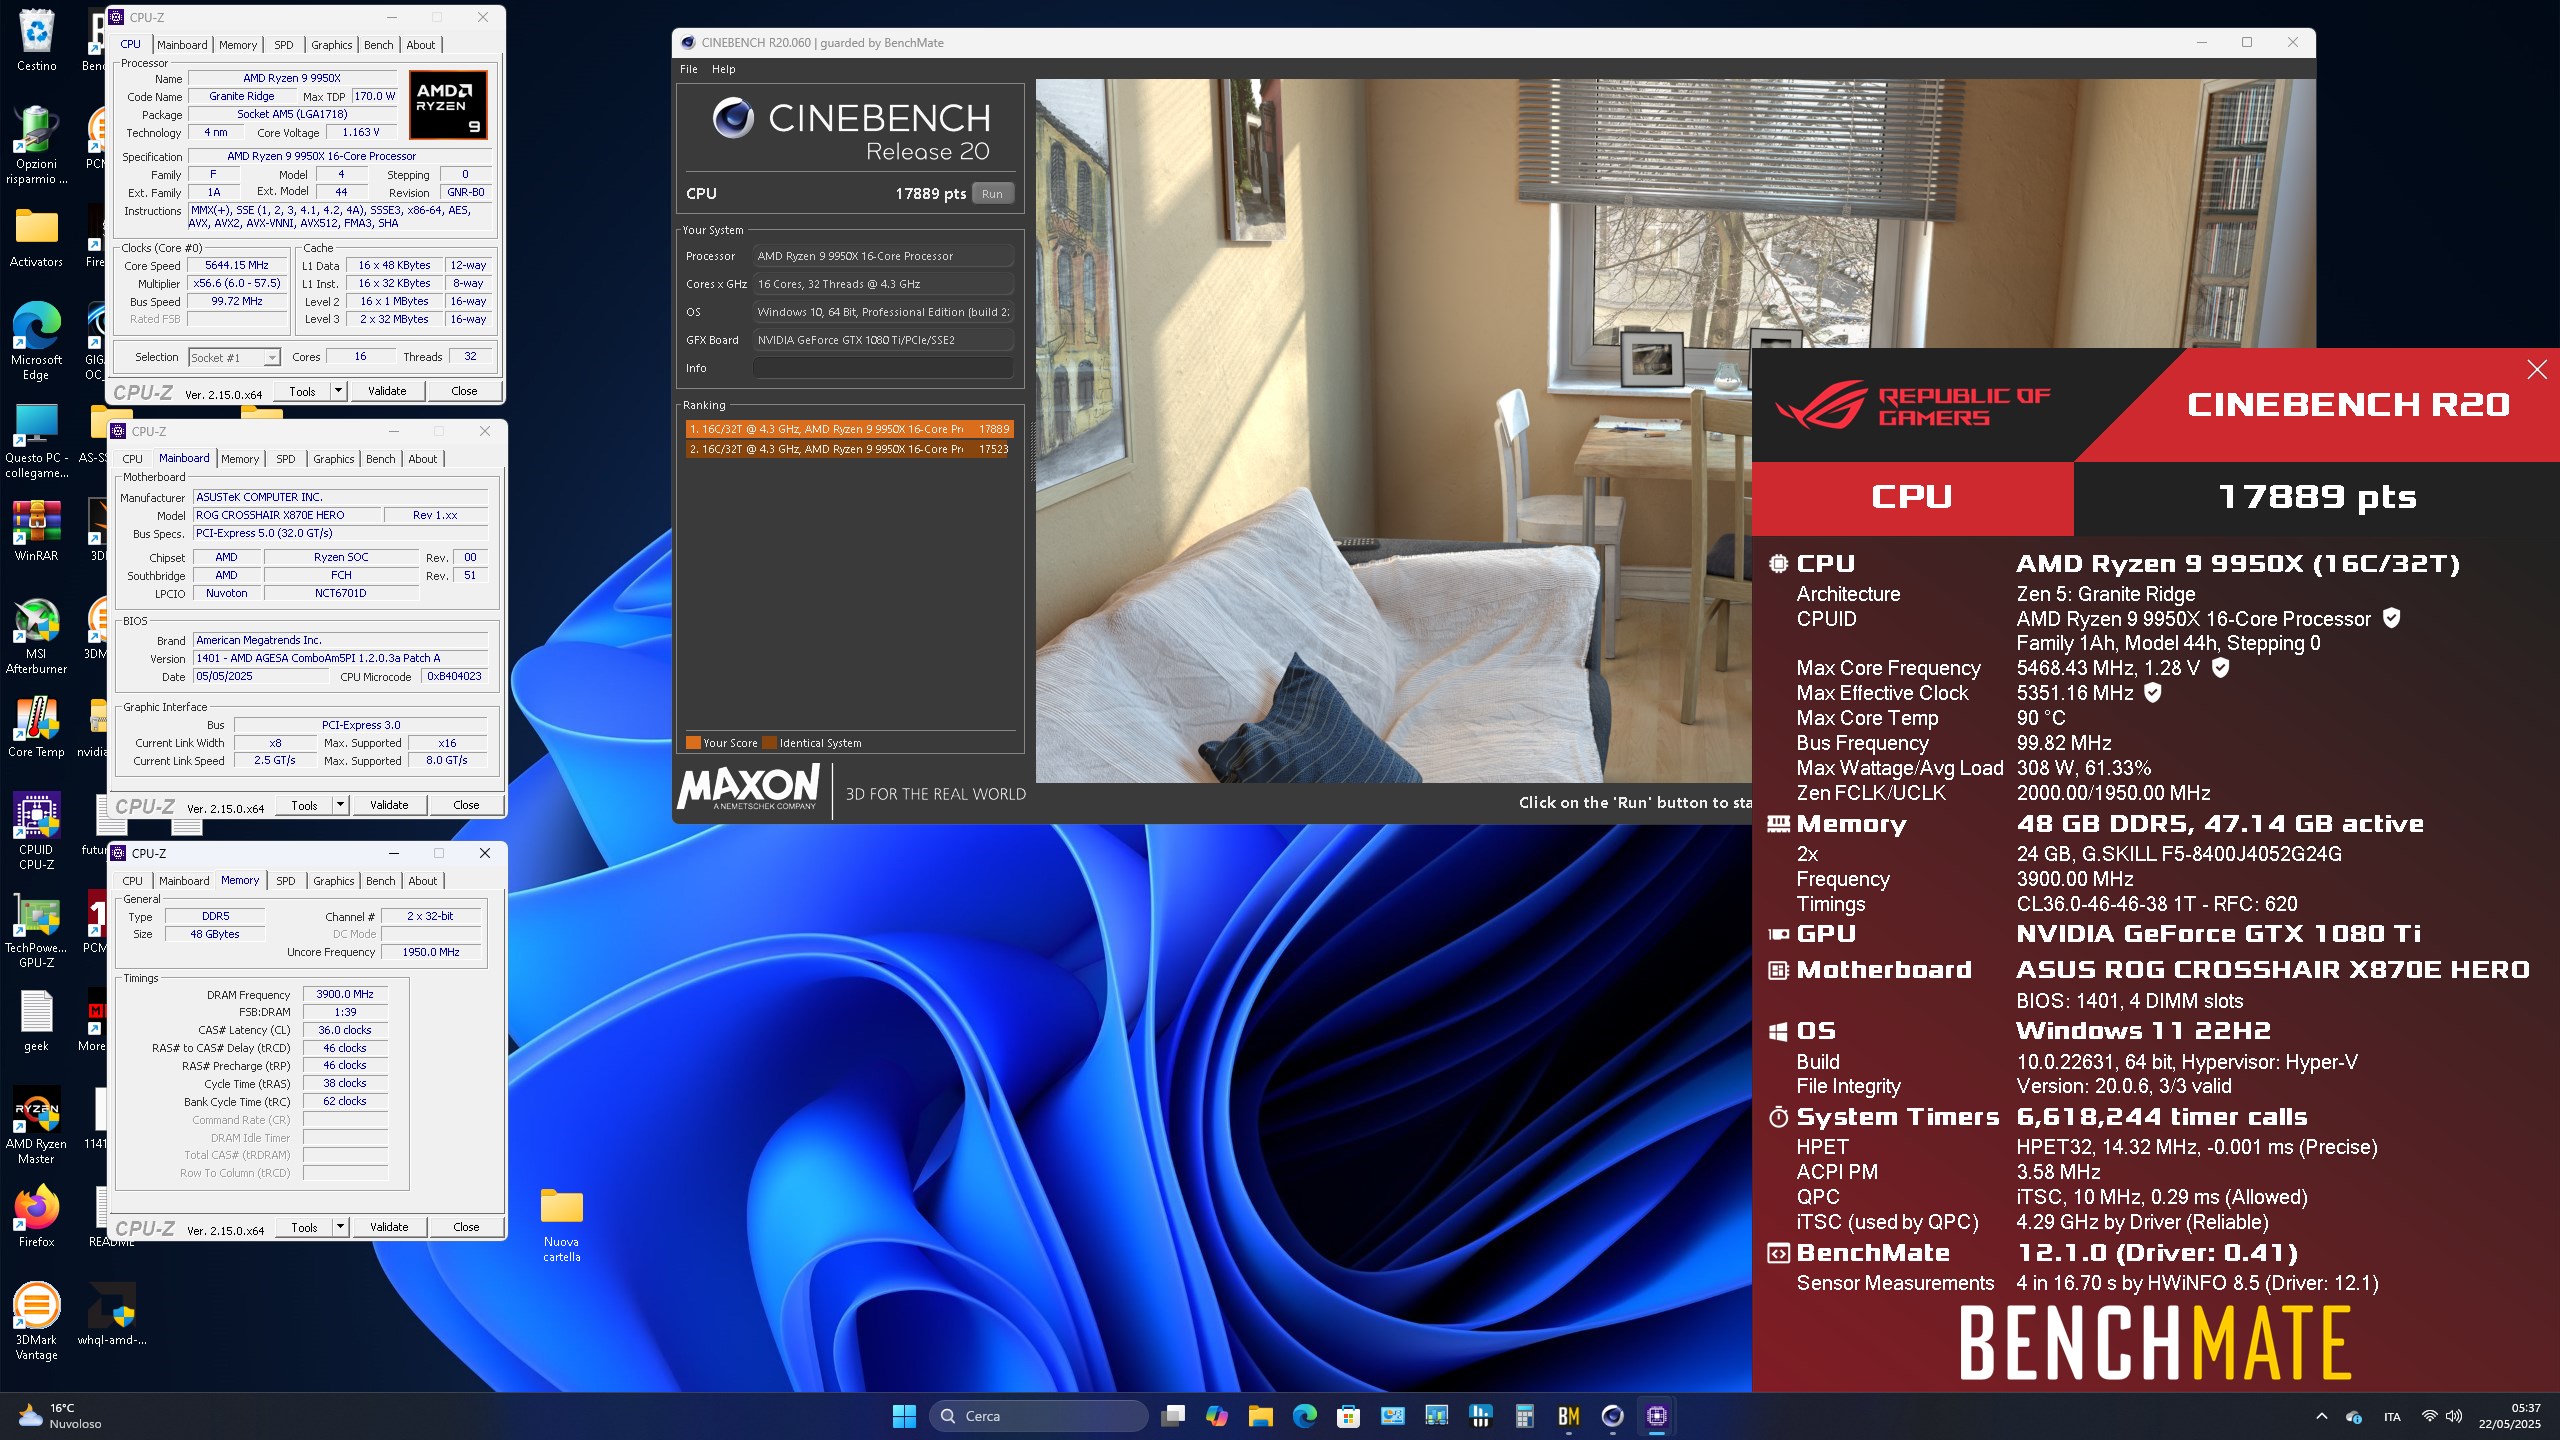Click the ITA language indicator

[x=2392, y=1416]
